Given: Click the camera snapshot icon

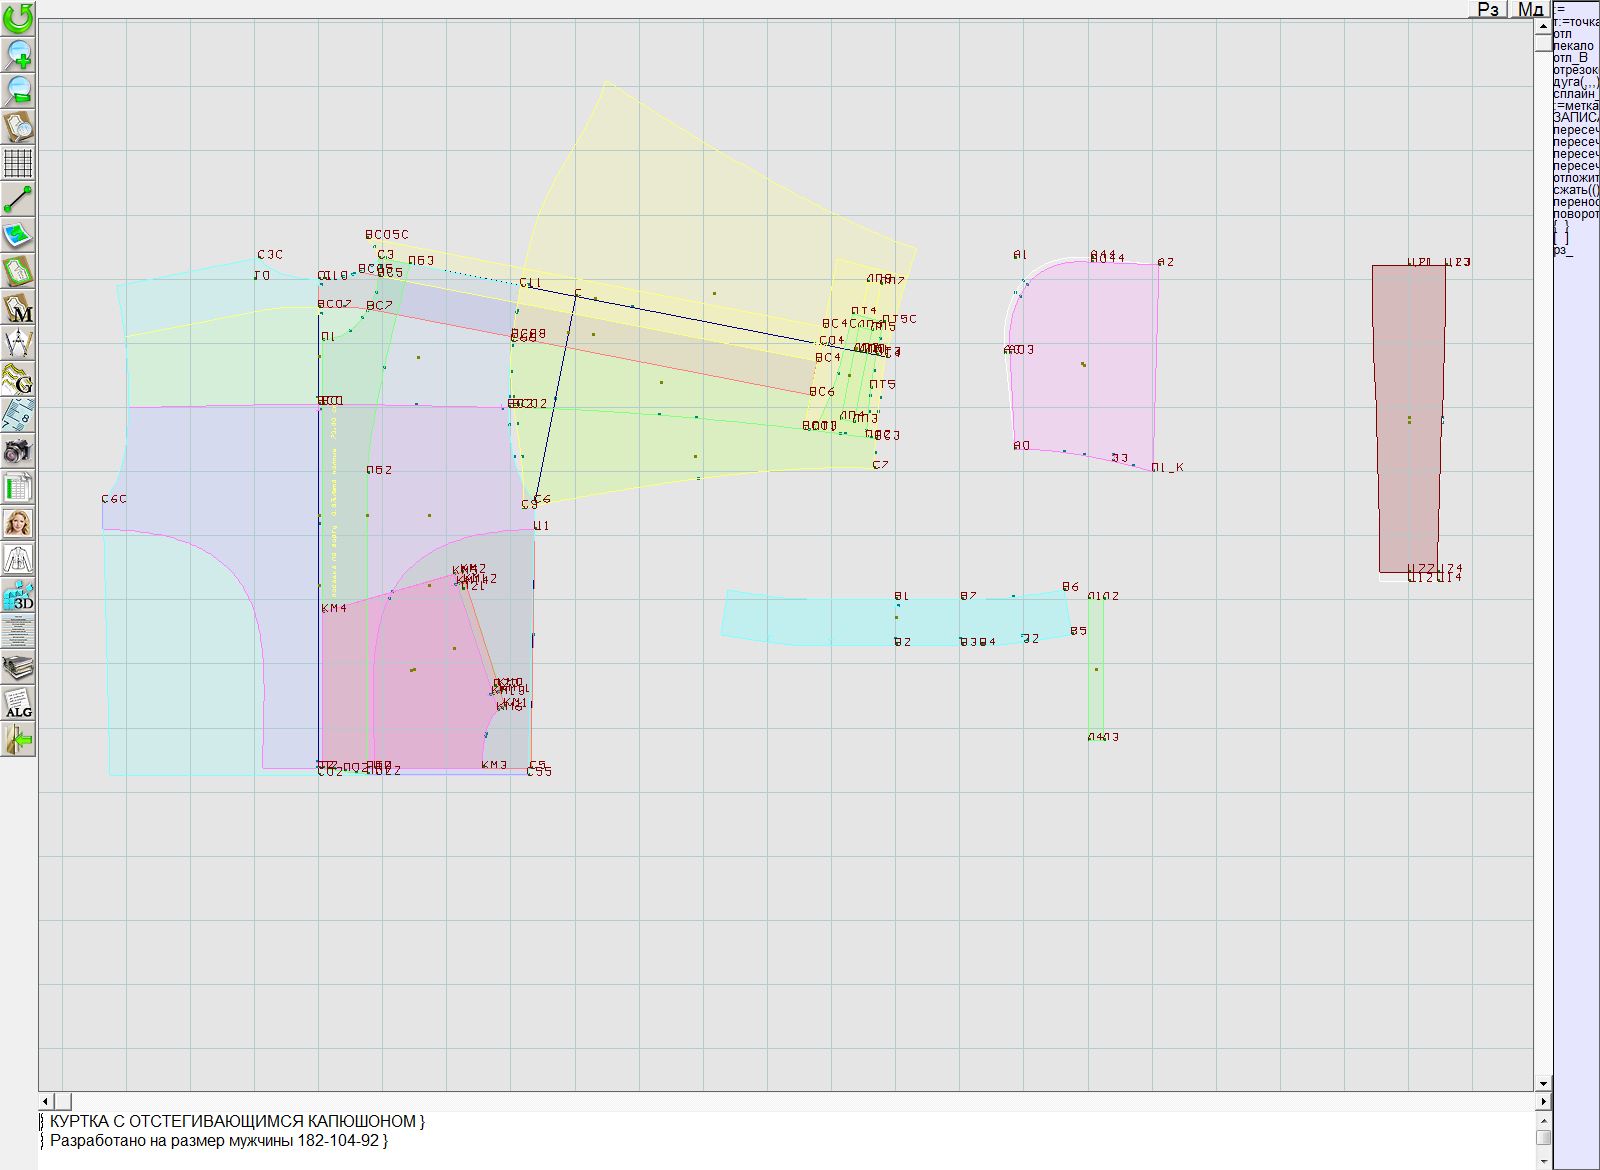Looking at the screenshot, I should point(18,451).
